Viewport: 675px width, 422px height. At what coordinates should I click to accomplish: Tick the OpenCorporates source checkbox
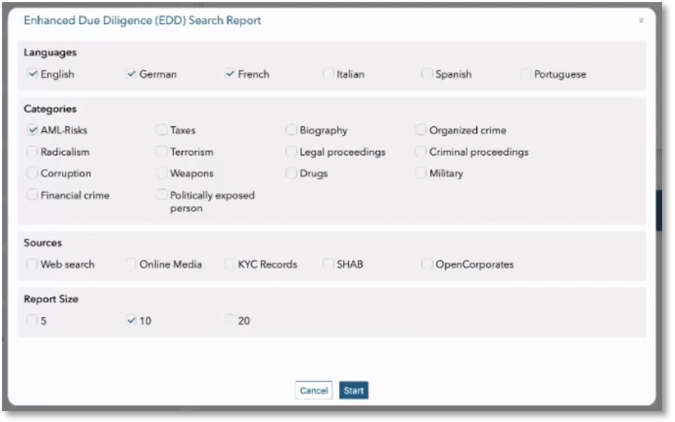[x=427, y=264]
